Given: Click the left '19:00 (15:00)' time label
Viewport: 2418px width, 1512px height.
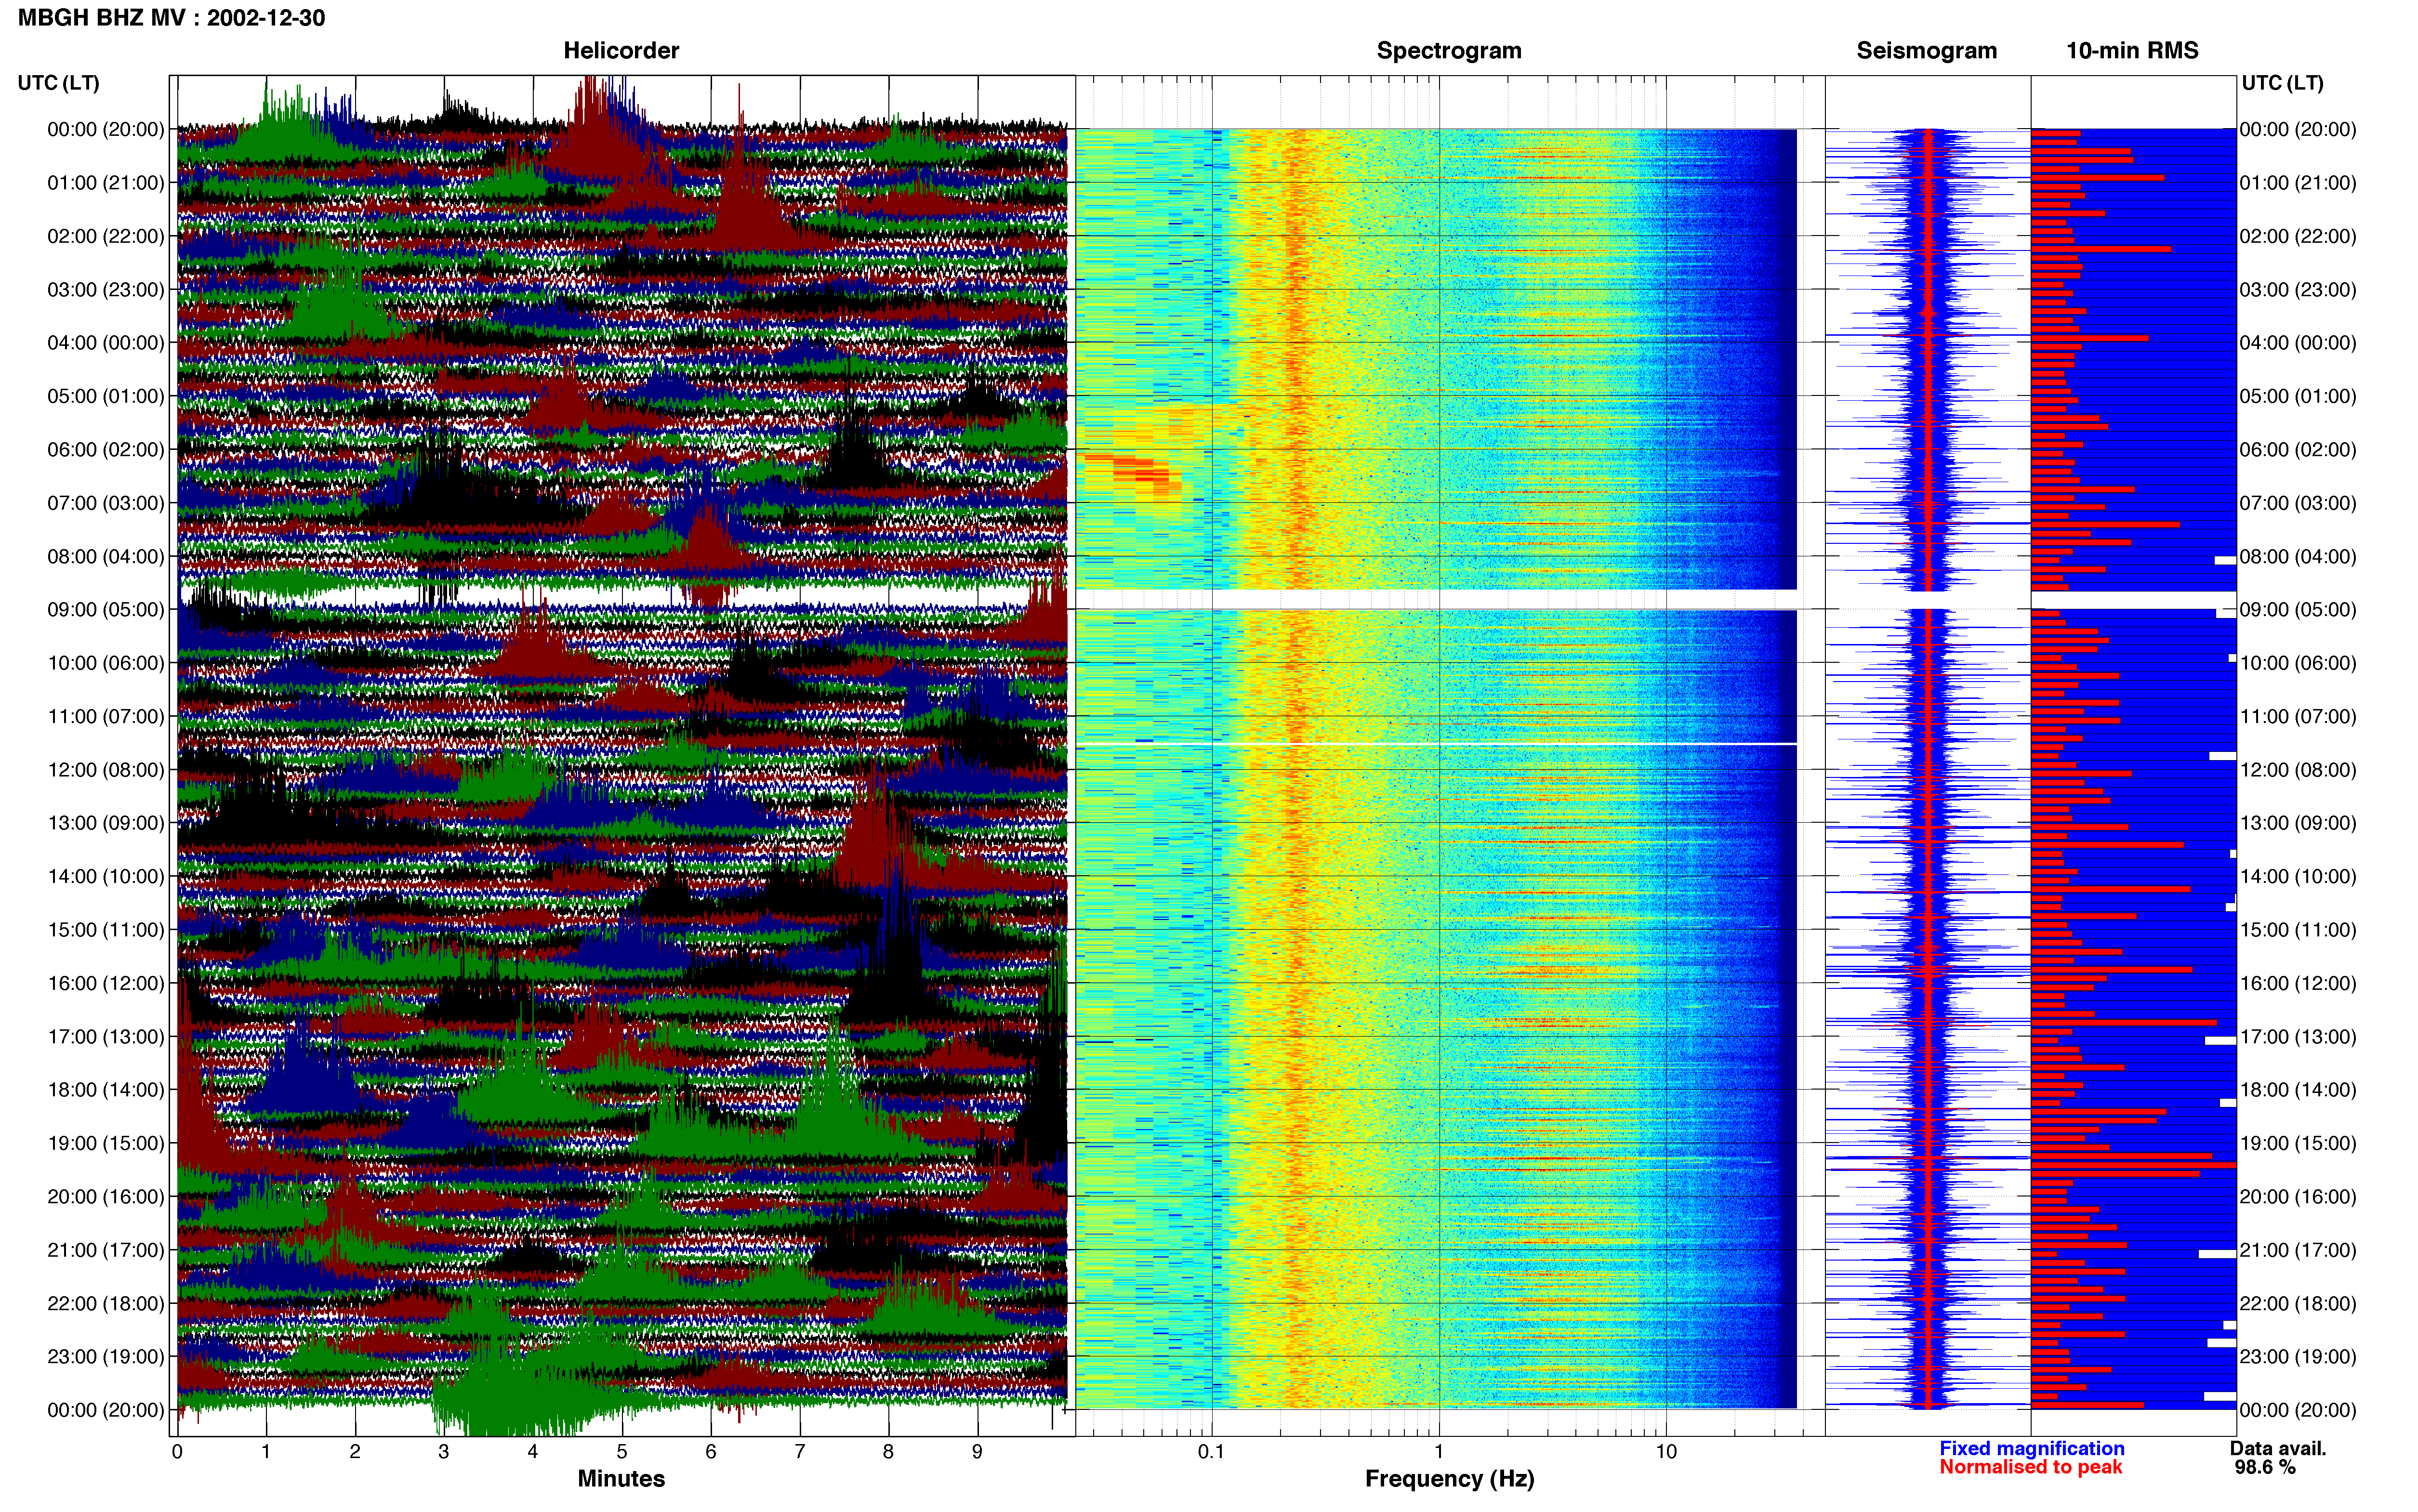Looking at the screenshot, I should tap(106, 1143).
